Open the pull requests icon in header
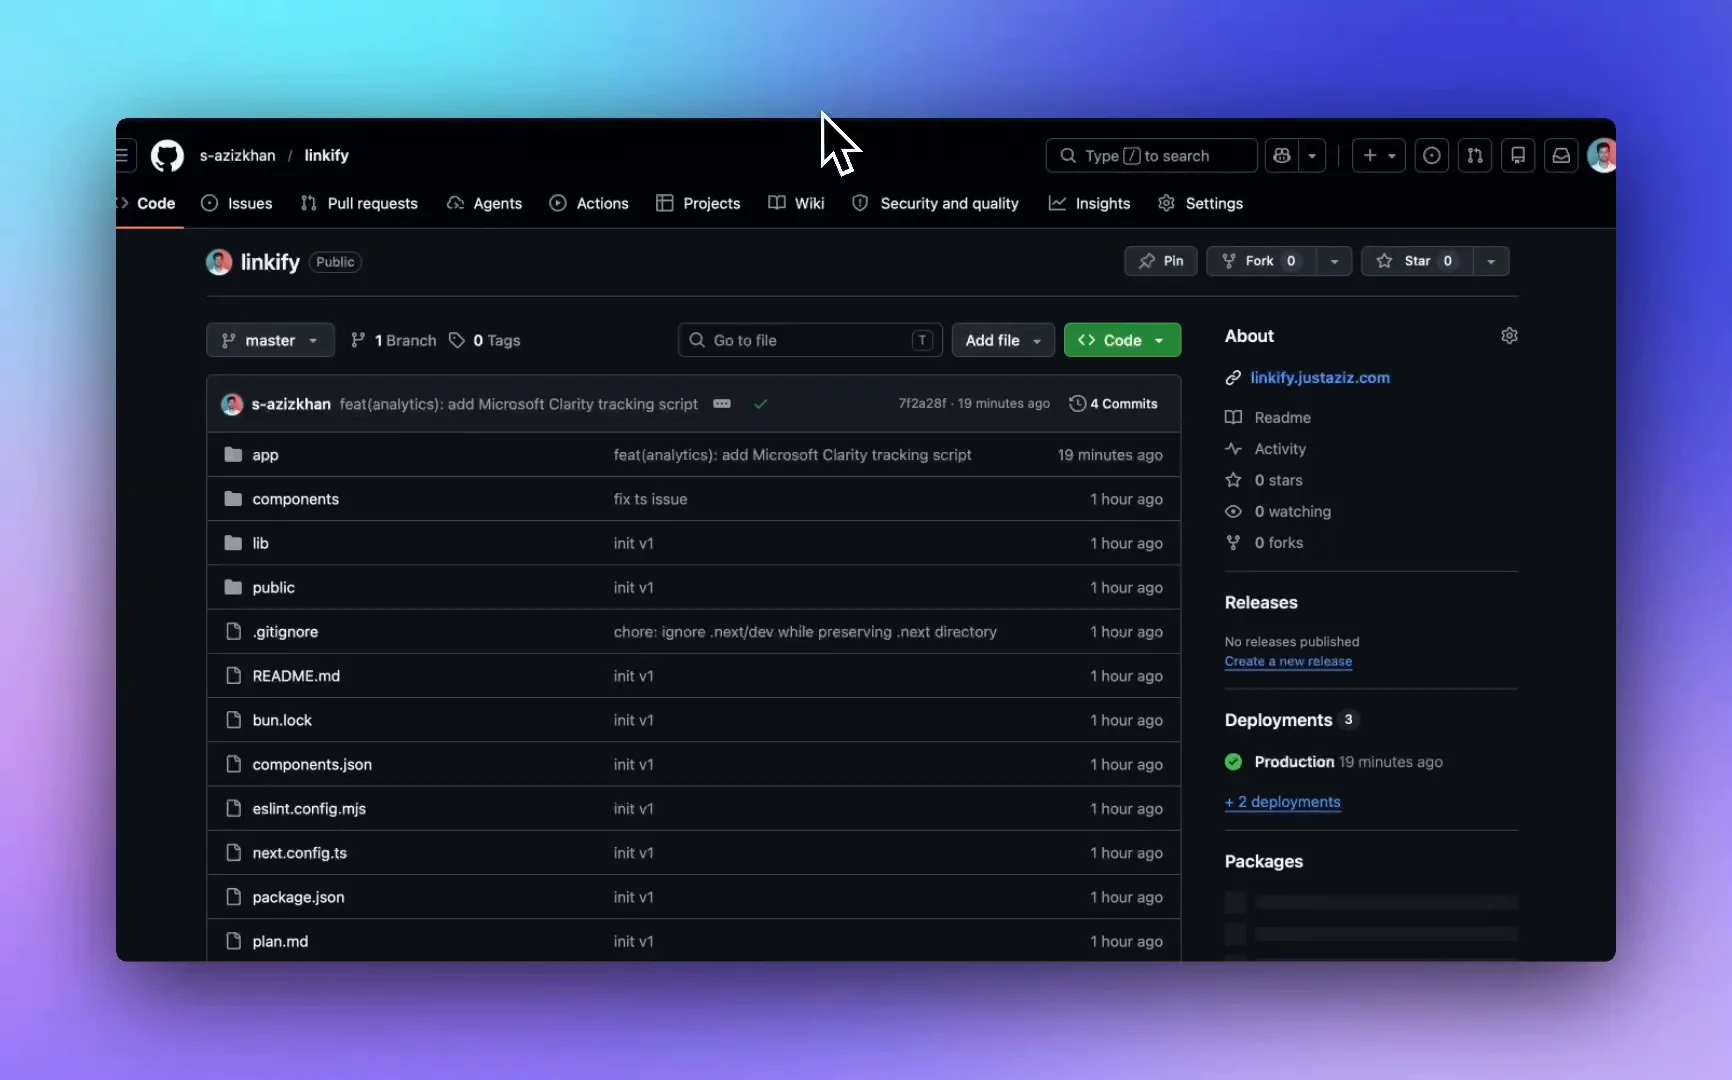1732x1080 pixels. 1475,156
